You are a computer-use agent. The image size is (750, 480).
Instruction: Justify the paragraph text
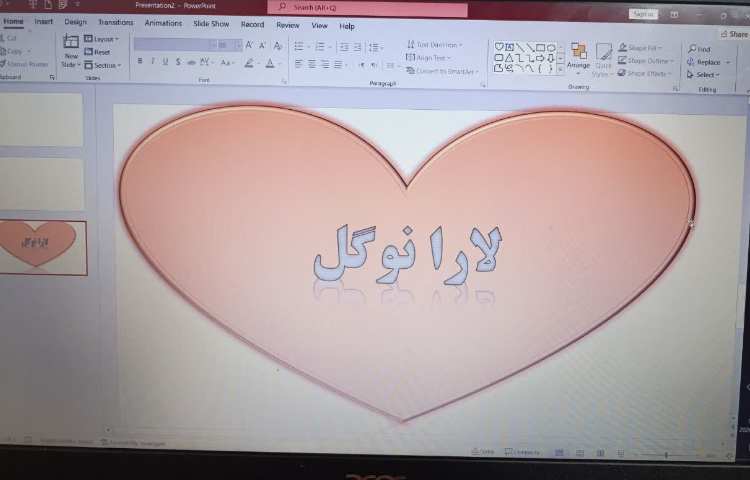click(338, 65)
